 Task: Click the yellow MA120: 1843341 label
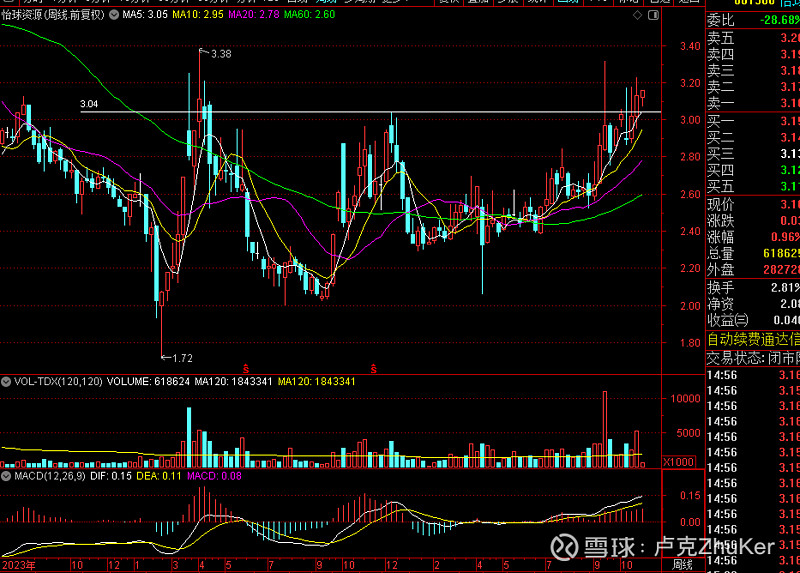point(317,382)
